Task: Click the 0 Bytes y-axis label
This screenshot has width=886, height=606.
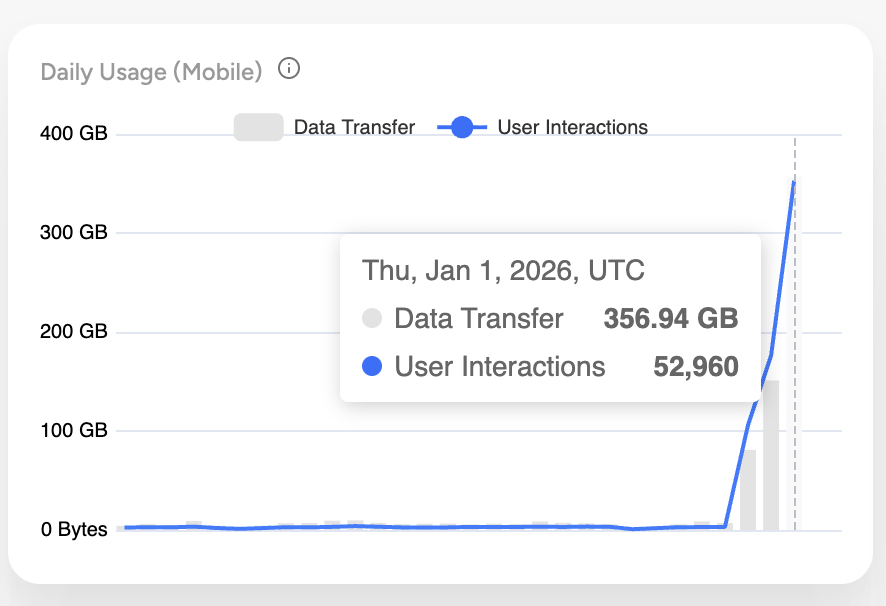Action: (74, 529)
